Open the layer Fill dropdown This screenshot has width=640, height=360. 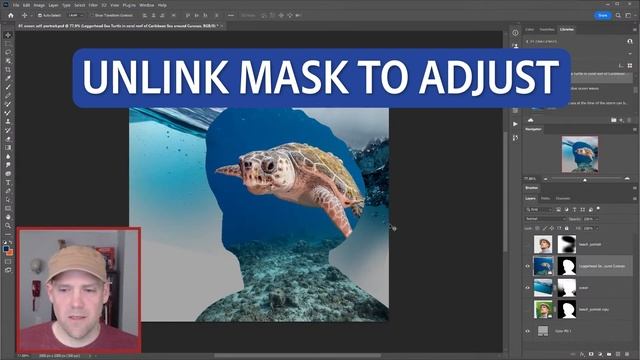[x=596, y=228]
